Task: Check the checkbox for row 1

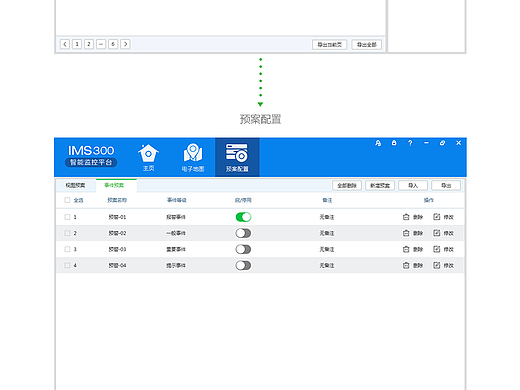Action: coord(67,217)
